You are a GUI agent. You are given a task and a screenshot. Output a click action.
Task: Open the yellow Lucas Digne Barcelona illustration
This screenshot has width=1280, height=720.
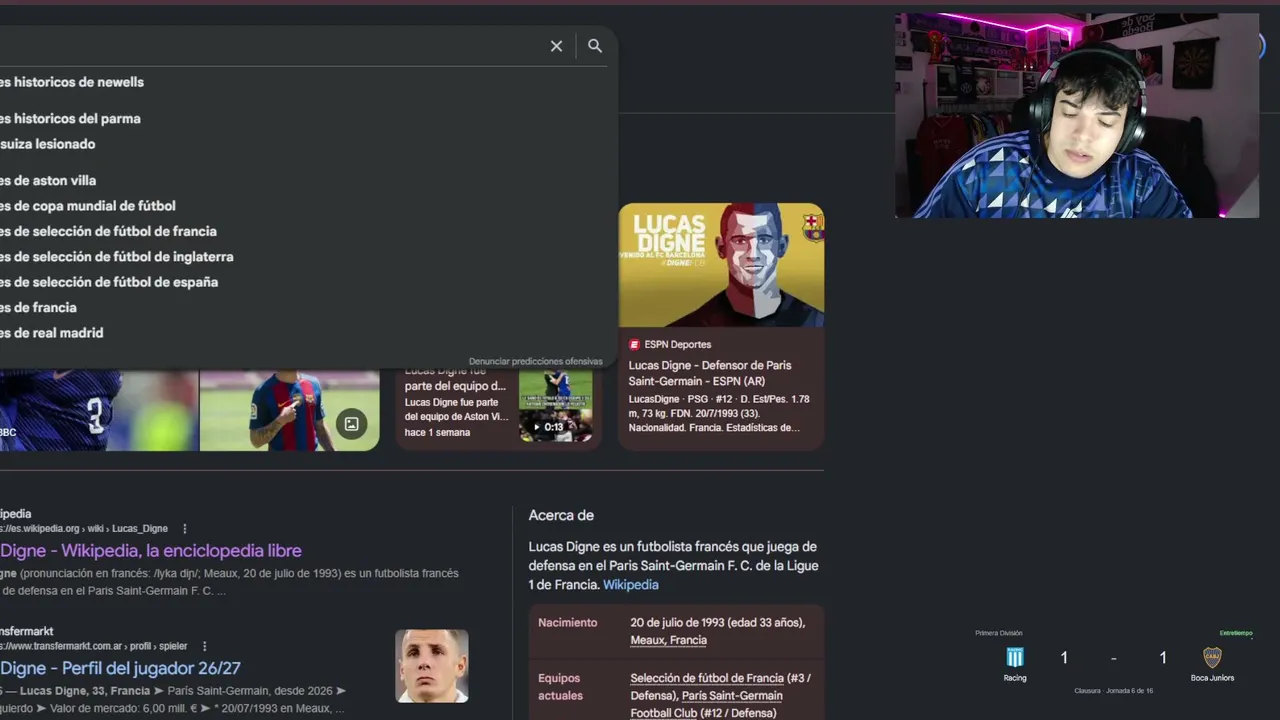[x=721, y=265]
